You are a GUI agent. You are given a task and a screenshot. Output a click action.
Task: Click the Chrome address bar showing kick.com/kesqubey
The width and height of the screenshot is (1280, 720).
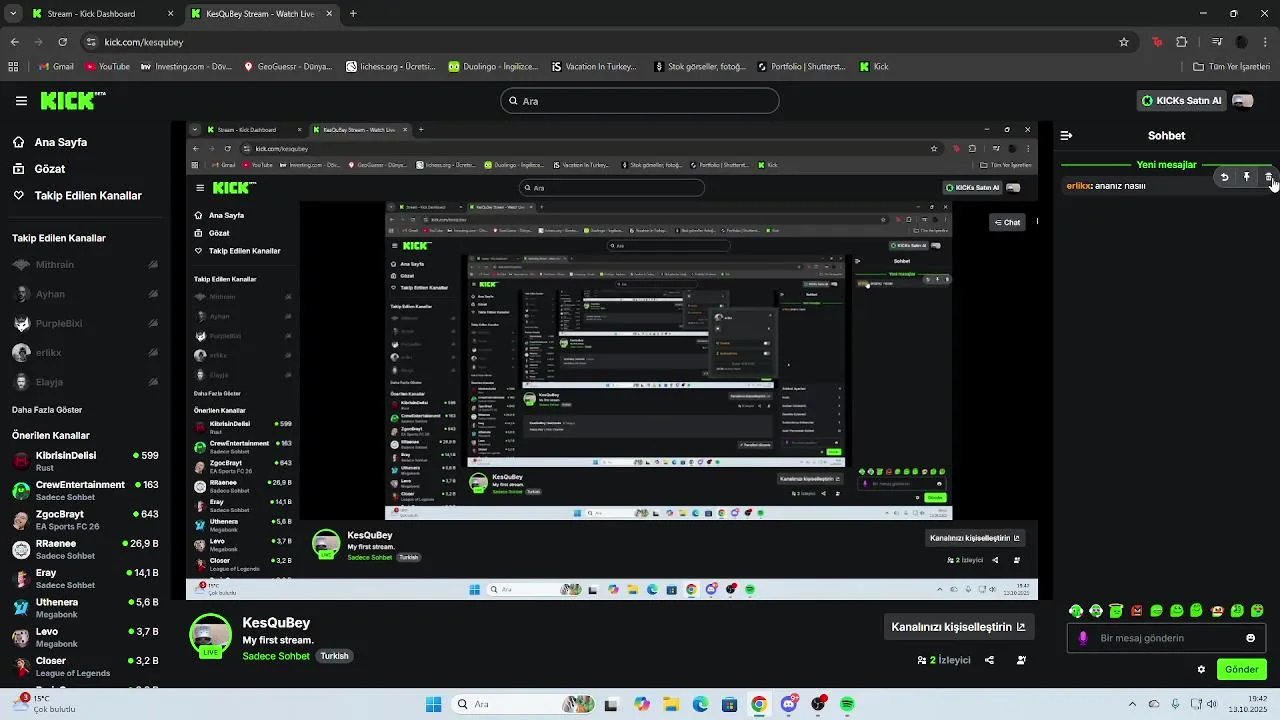(x=606, y=42)
